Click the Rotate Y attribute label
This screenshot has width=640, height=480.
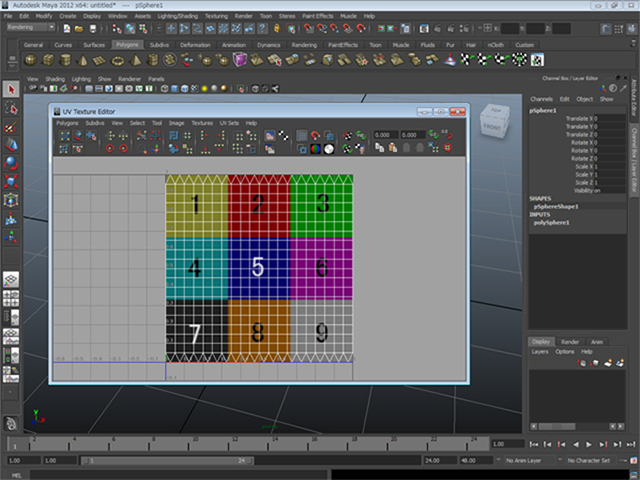coord(582,151)
